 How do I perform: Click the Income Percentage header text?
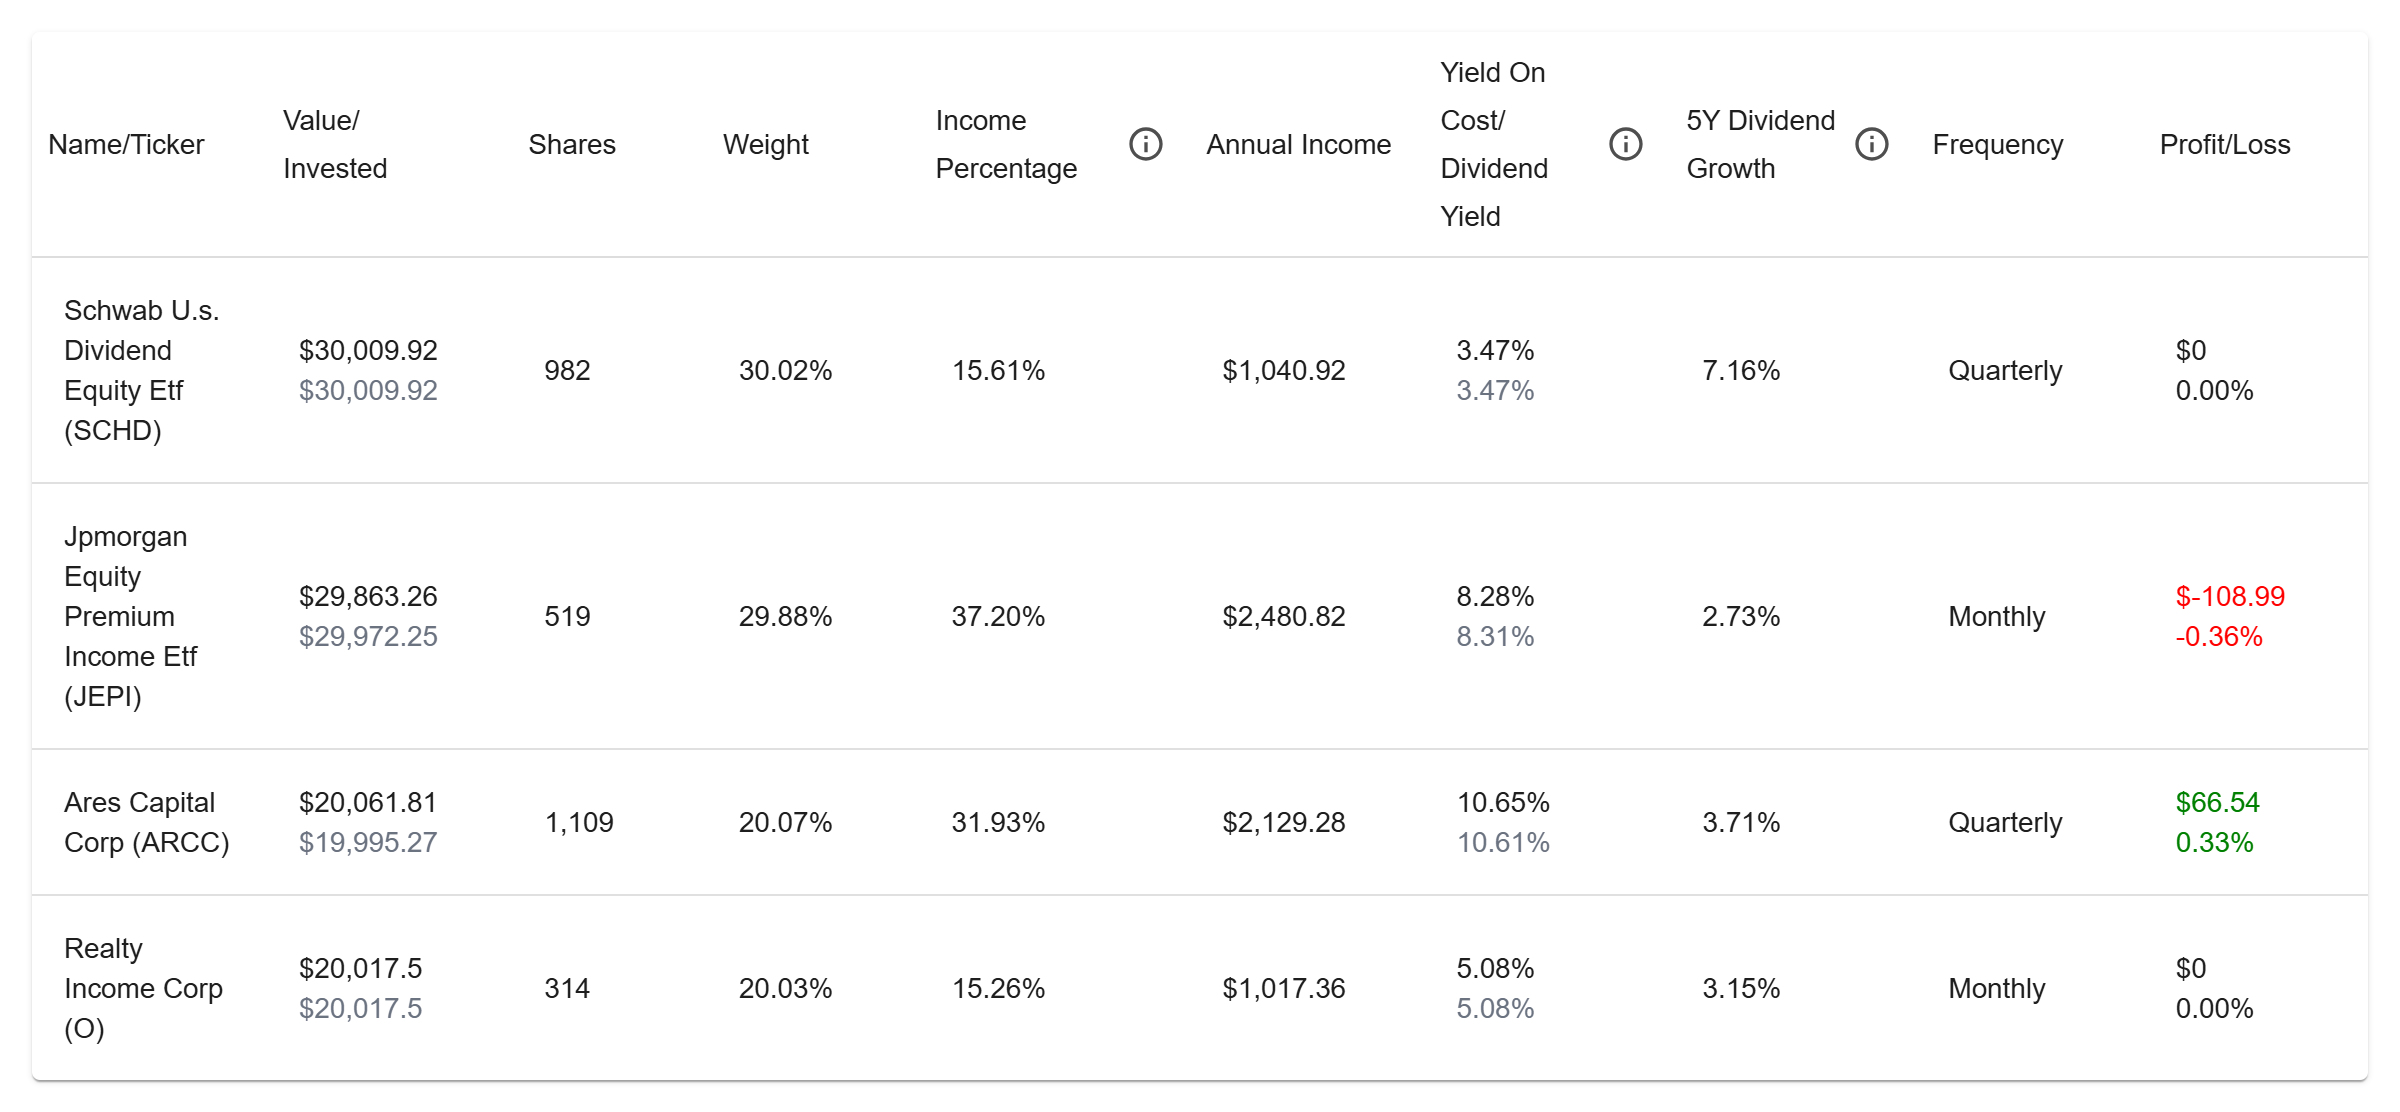pos(1005,144)
